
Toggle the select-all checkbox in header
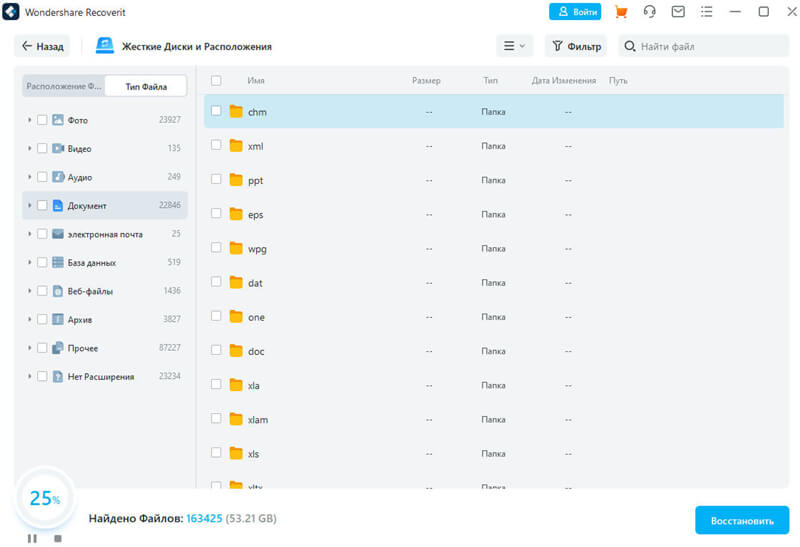pos(216,80)
